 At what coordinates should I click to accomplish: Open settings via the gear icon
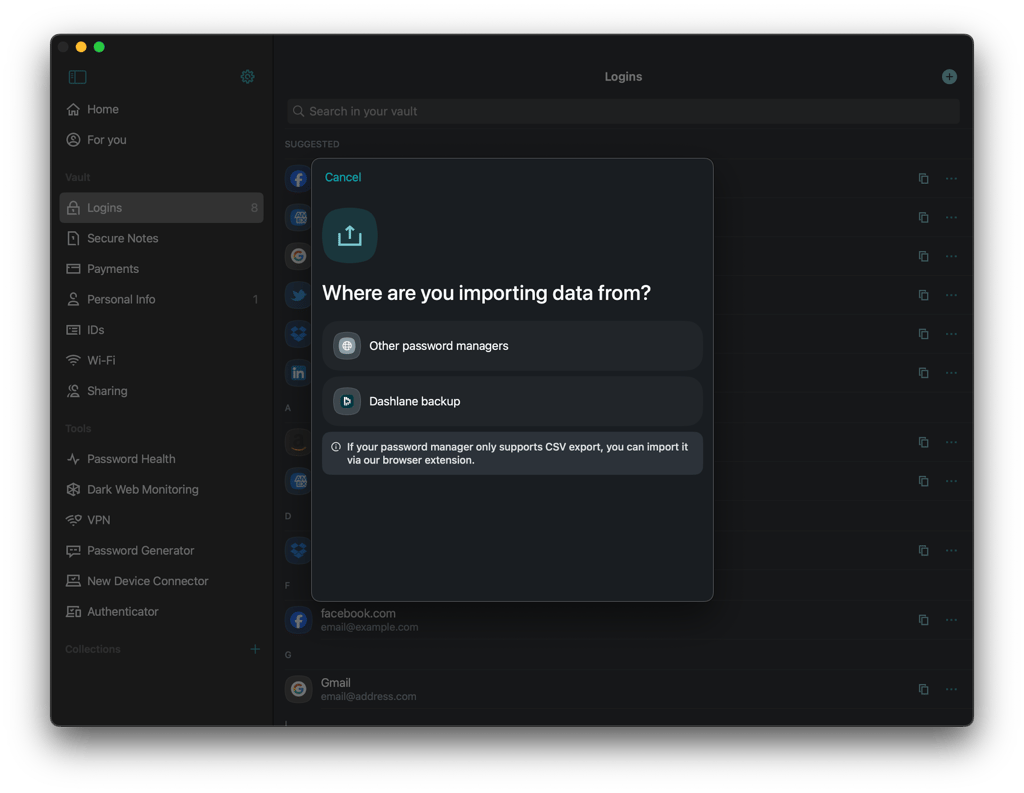pos(248,77)
